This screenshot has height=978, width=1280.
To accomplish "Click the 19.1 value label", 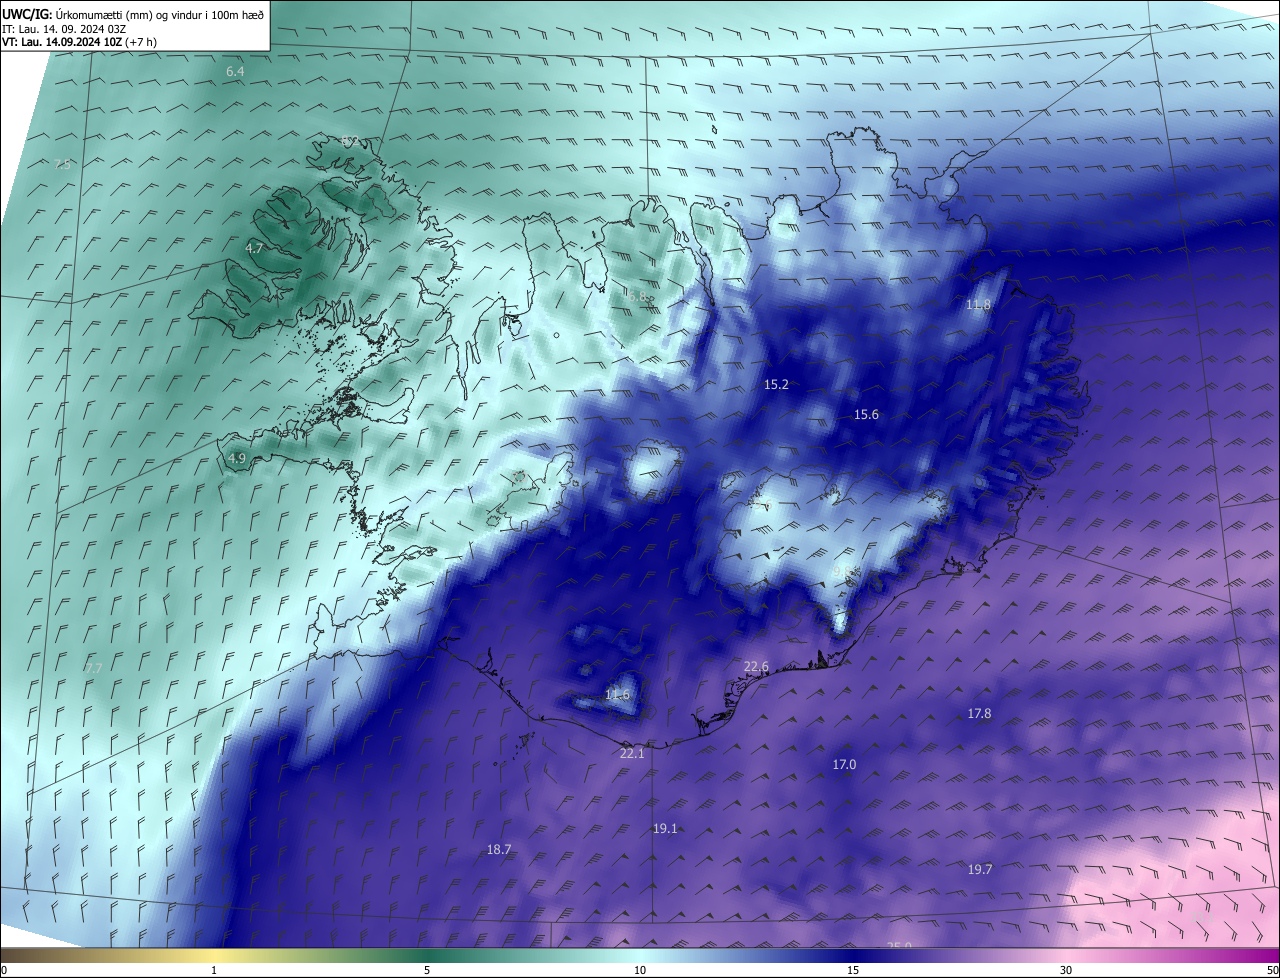I will point(665,828).
